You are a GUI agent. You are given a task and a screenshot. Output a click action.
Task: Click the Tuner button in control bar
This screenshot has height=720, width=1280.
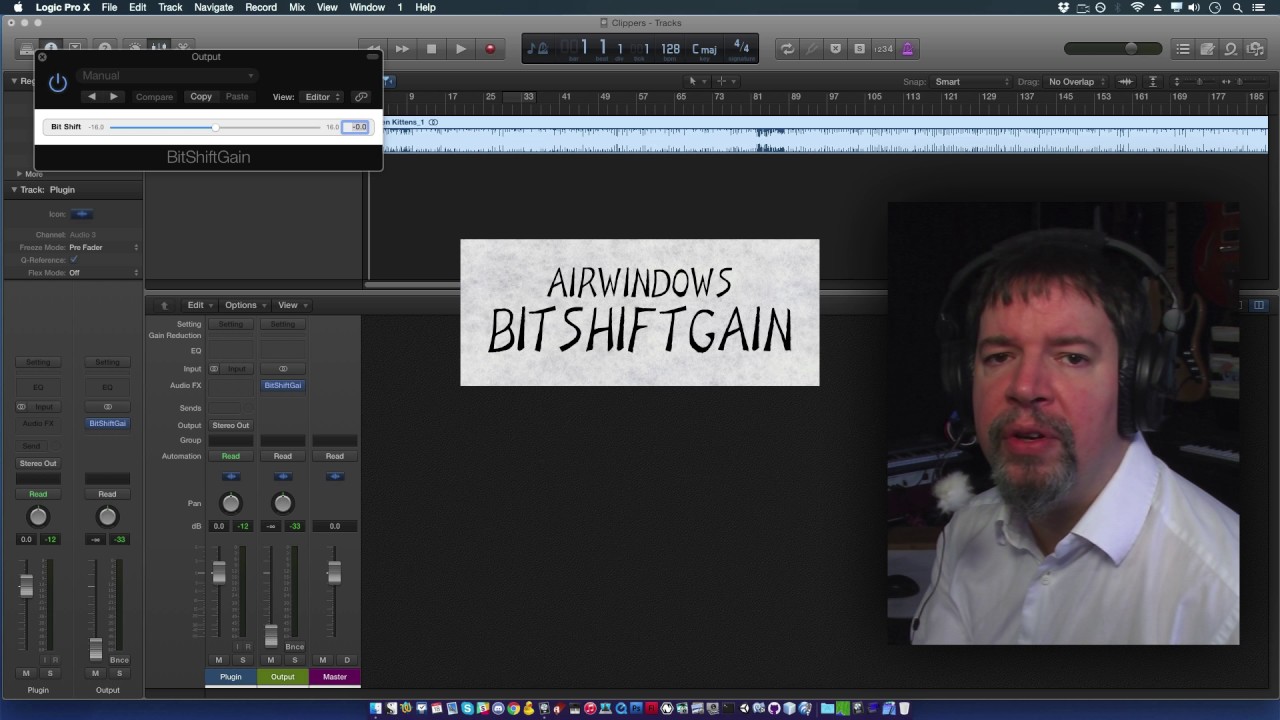[811, 49]
